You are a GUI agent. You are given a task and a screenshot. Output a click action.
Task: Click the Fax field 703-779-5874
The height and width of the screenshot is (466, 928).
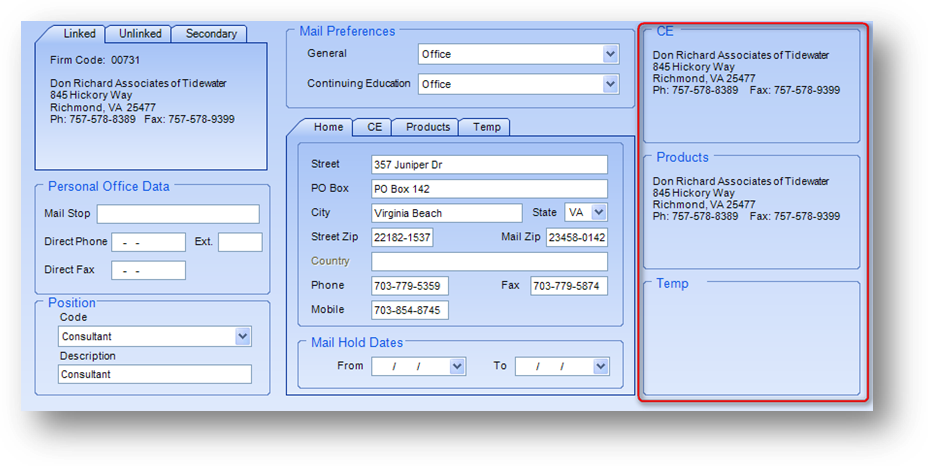[x=569, y=286]
